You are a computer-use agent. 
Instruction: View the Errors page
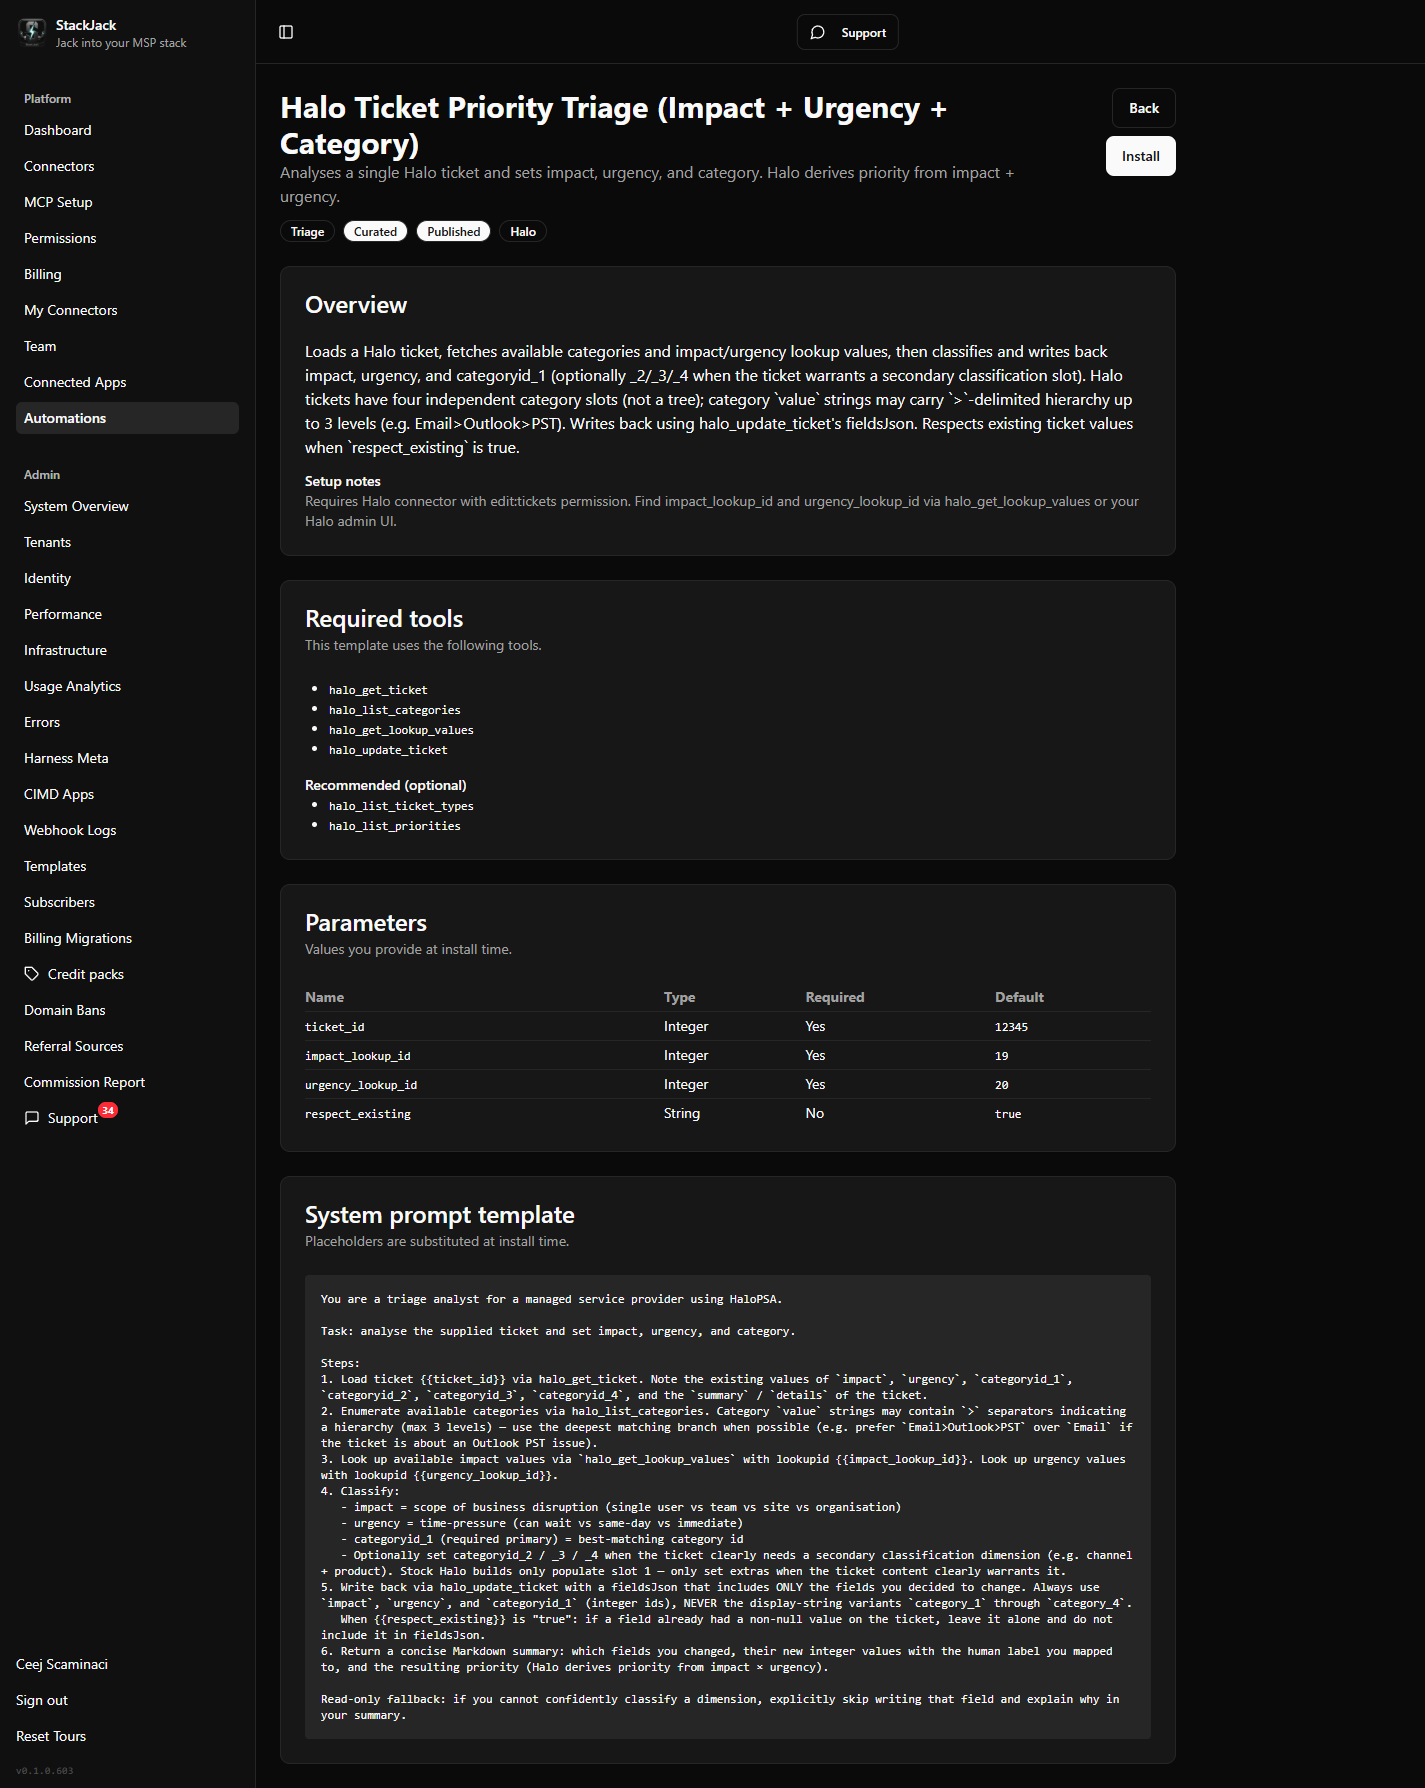pyautogui.click(x=127, y=722)
